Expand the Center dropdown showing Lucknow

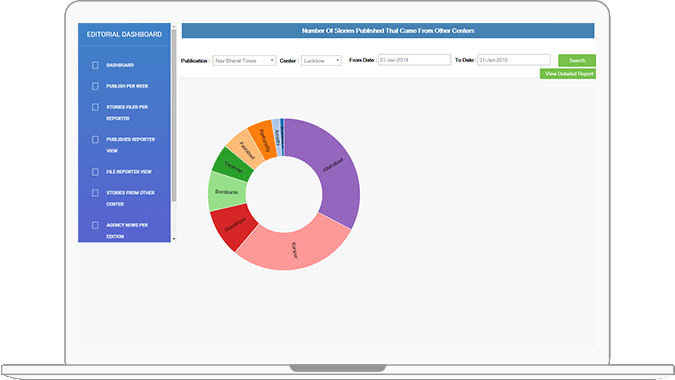(x=321, y=61)
